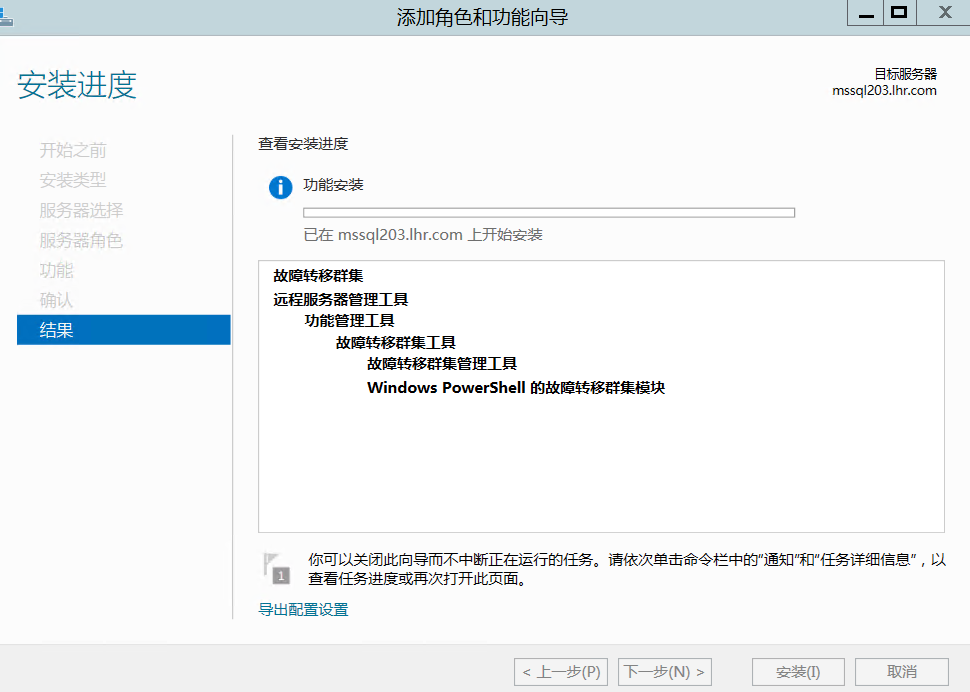Select 故障转移群集管理工具 in the feature list
970x692 pixels.
tap(441, 364)
